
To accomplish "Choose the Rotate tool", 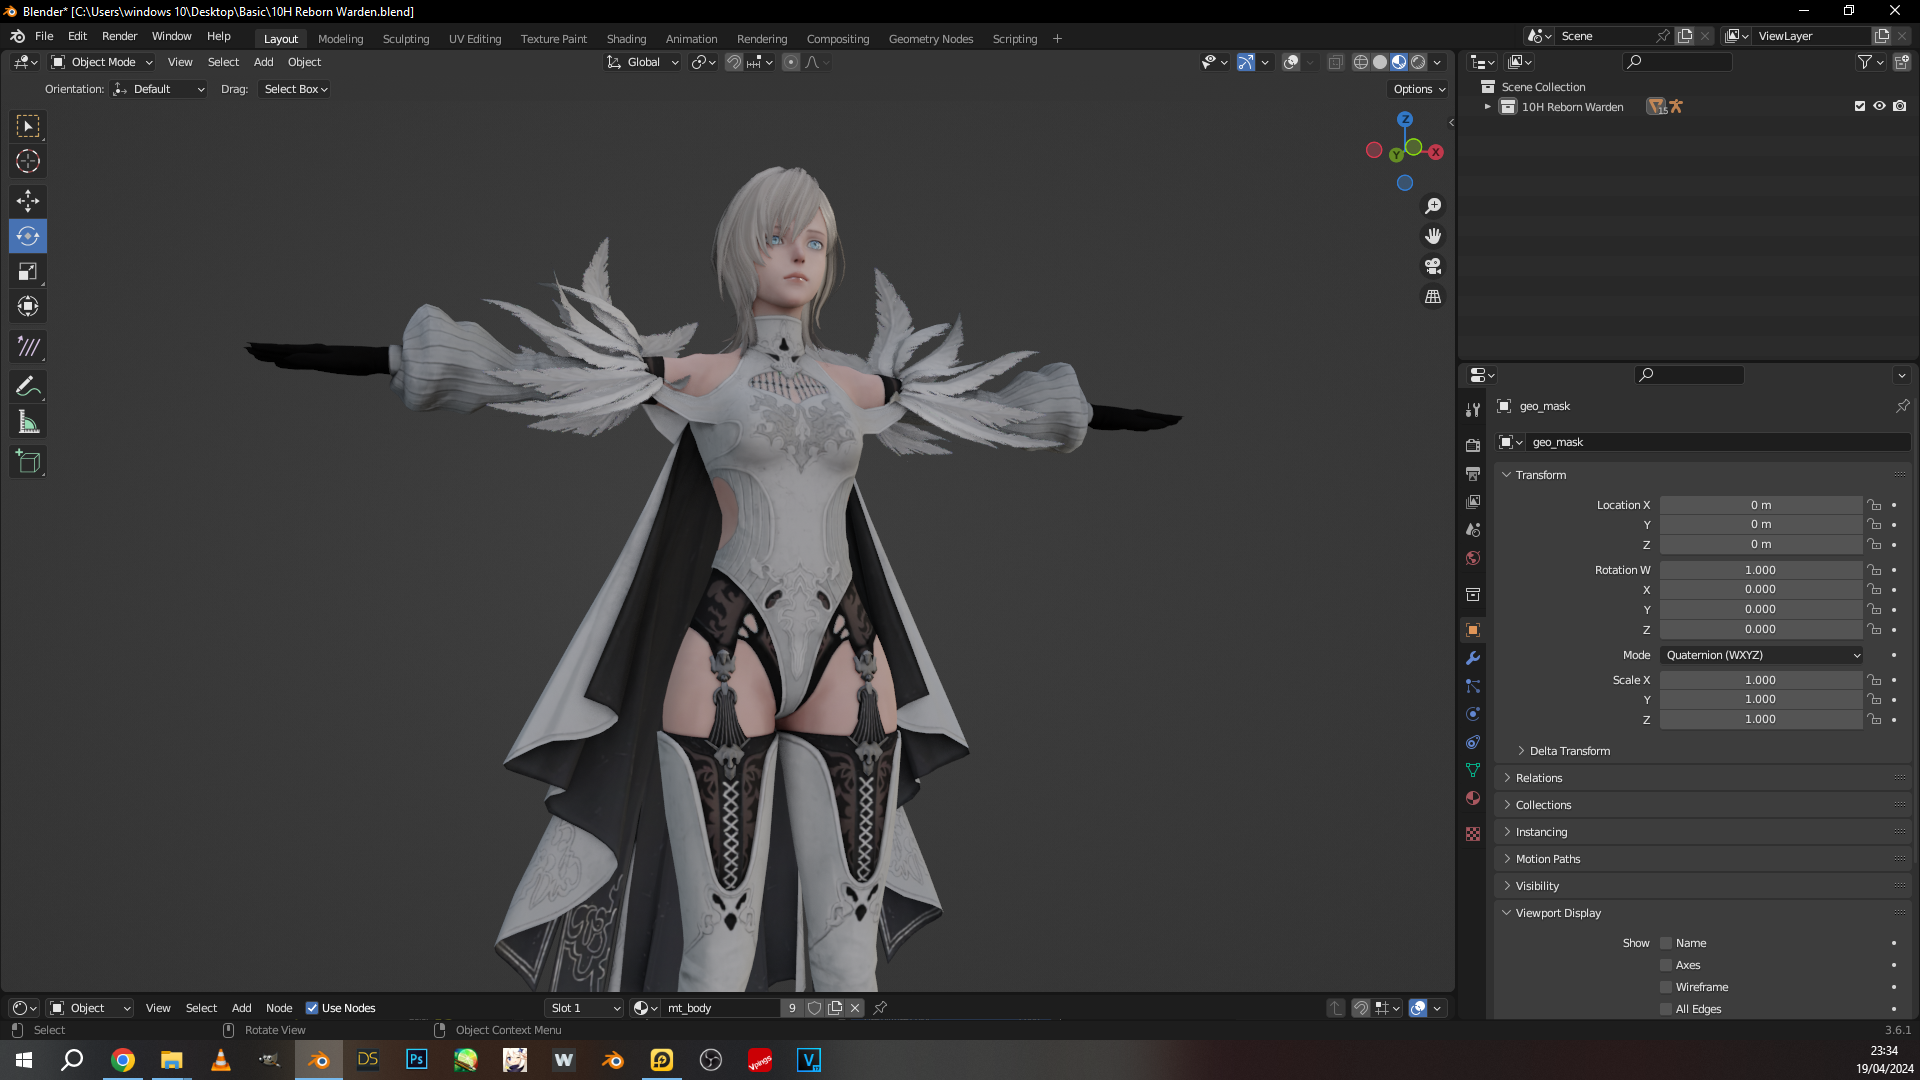I will (28, 236).
